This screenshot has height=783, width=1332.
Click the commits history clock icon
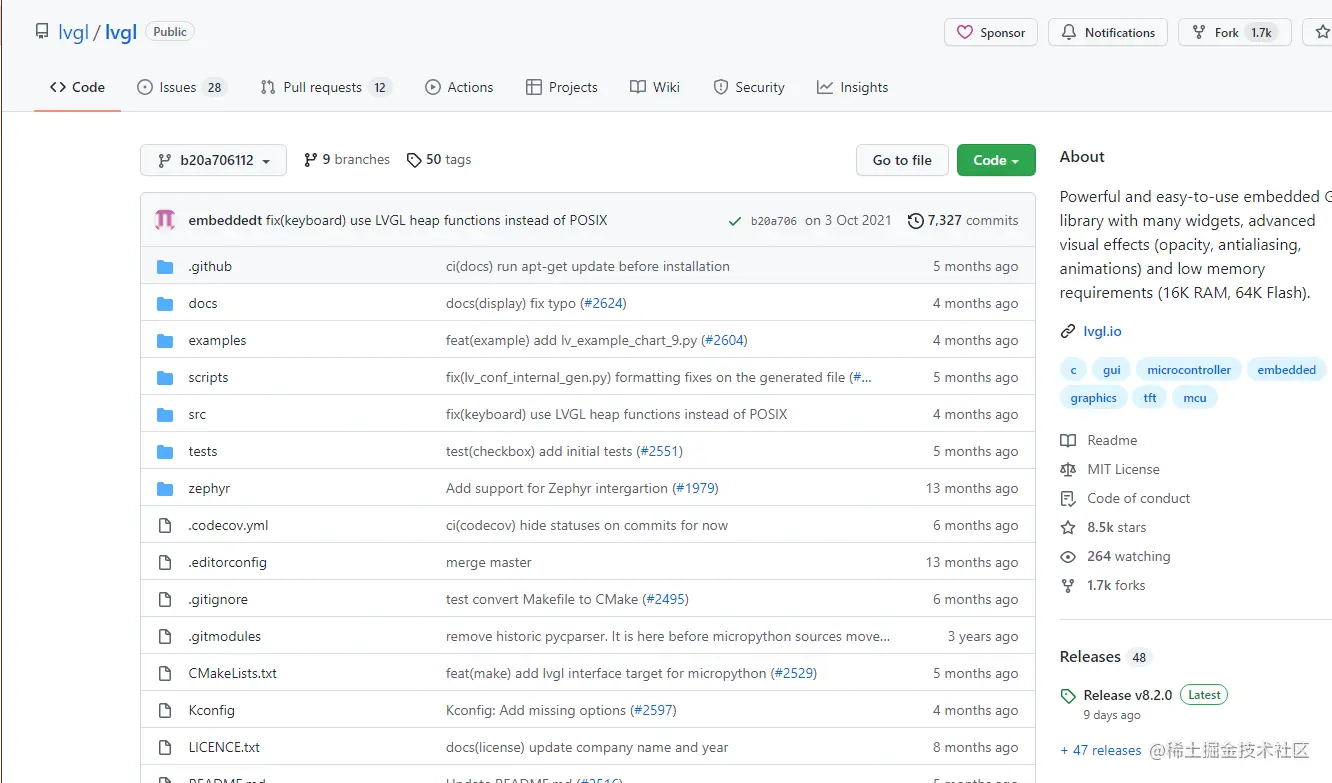[915, 221]
